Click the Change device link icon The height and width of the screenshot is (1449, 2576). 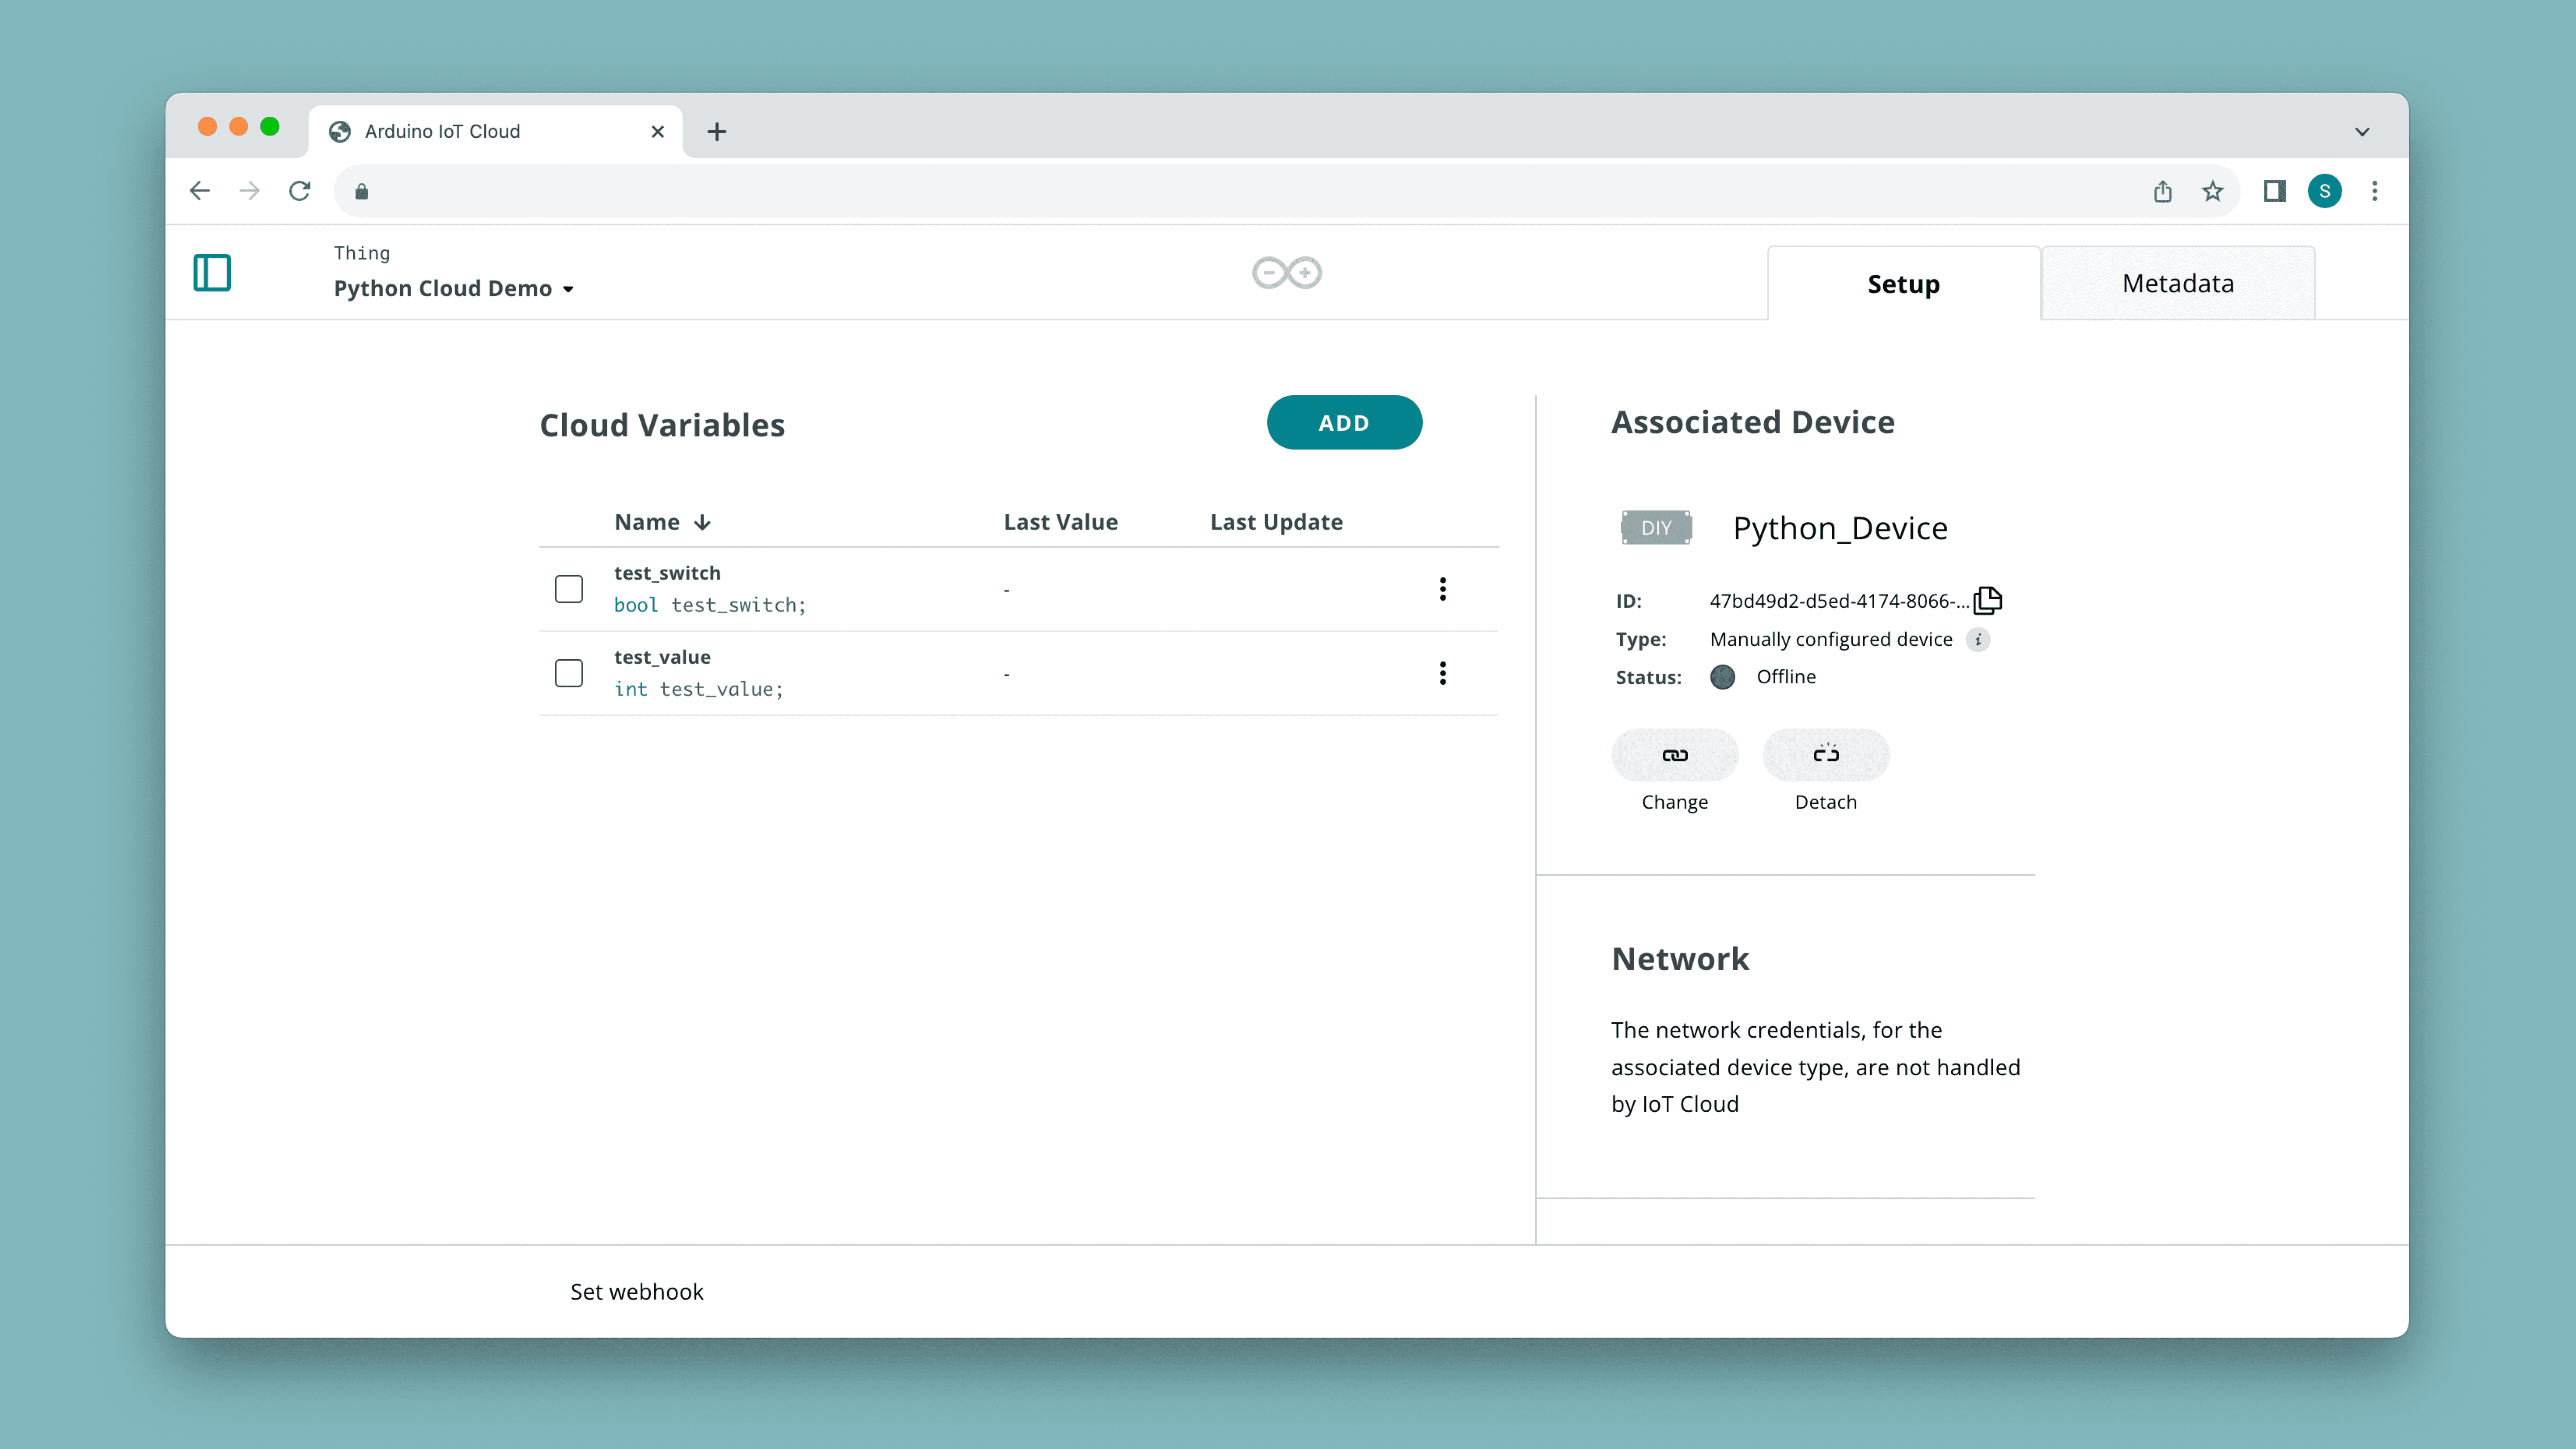click(x=1674, y=755)
